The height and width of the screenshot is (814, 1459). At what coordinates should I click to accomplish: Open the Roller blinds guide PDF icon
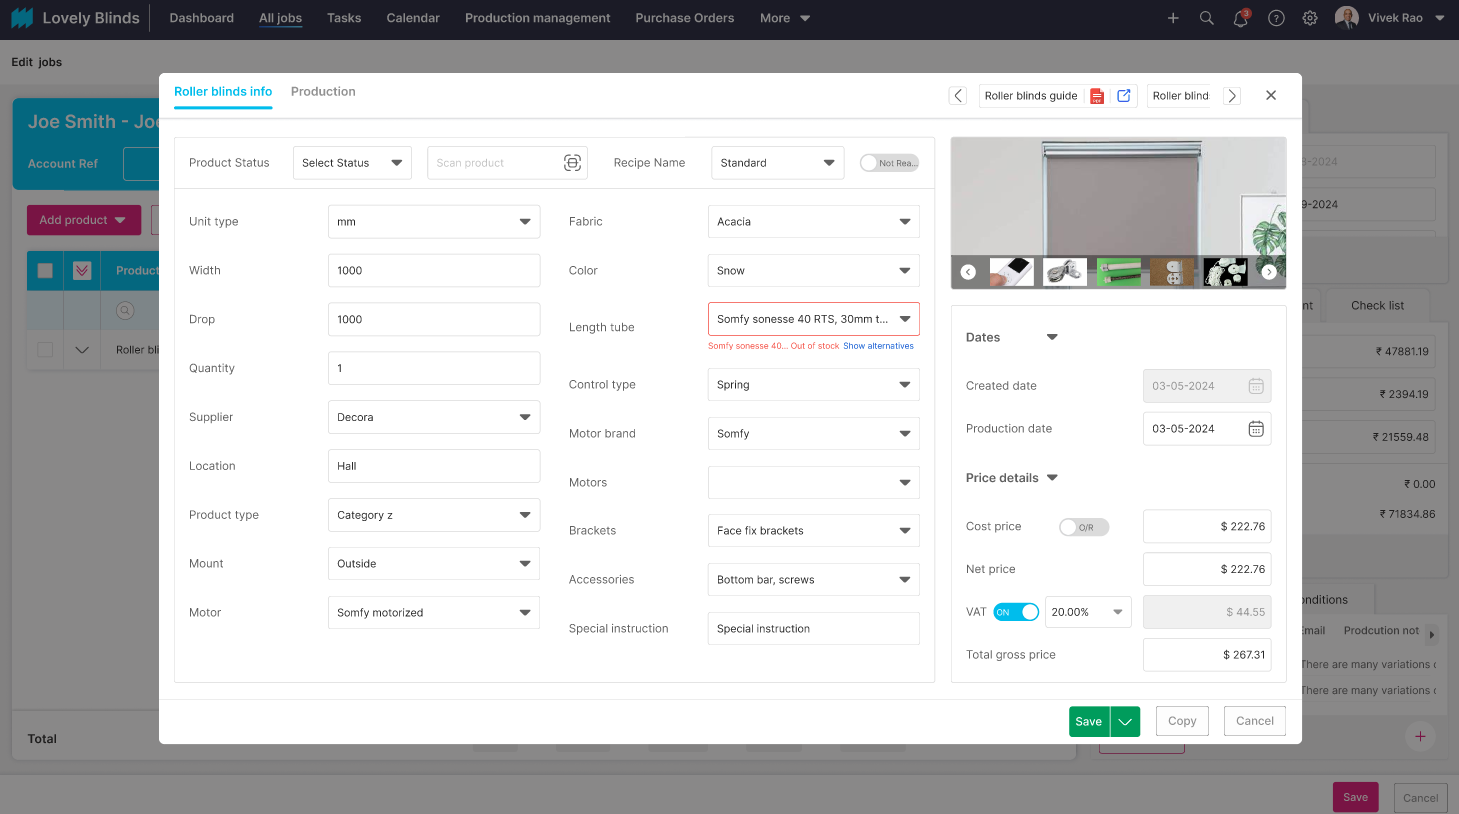click(x=1097, y=96)
